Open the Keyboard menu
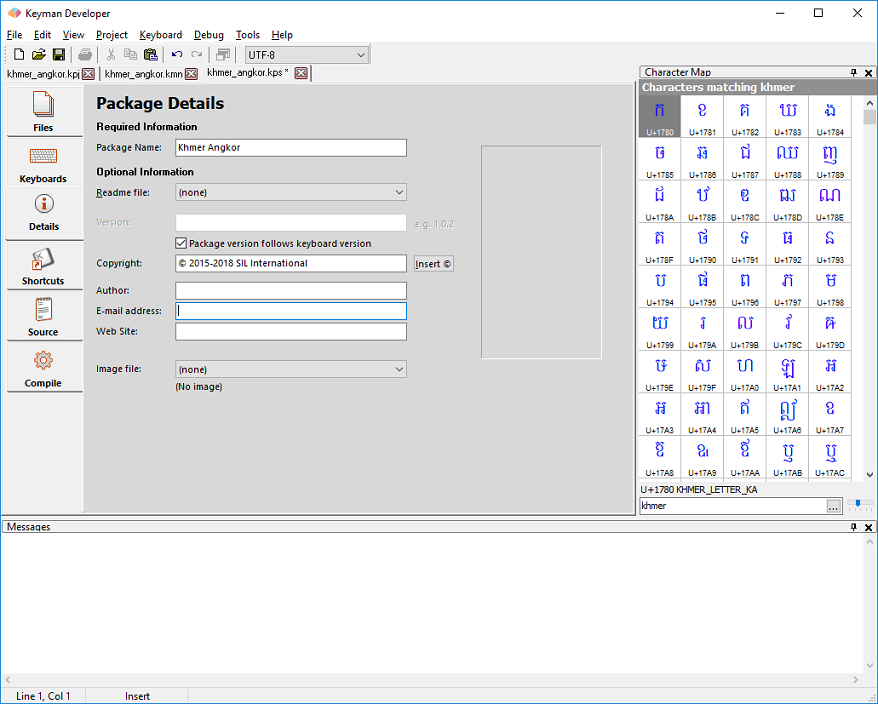Screen dimensions: 878x704 pos(161,35)
